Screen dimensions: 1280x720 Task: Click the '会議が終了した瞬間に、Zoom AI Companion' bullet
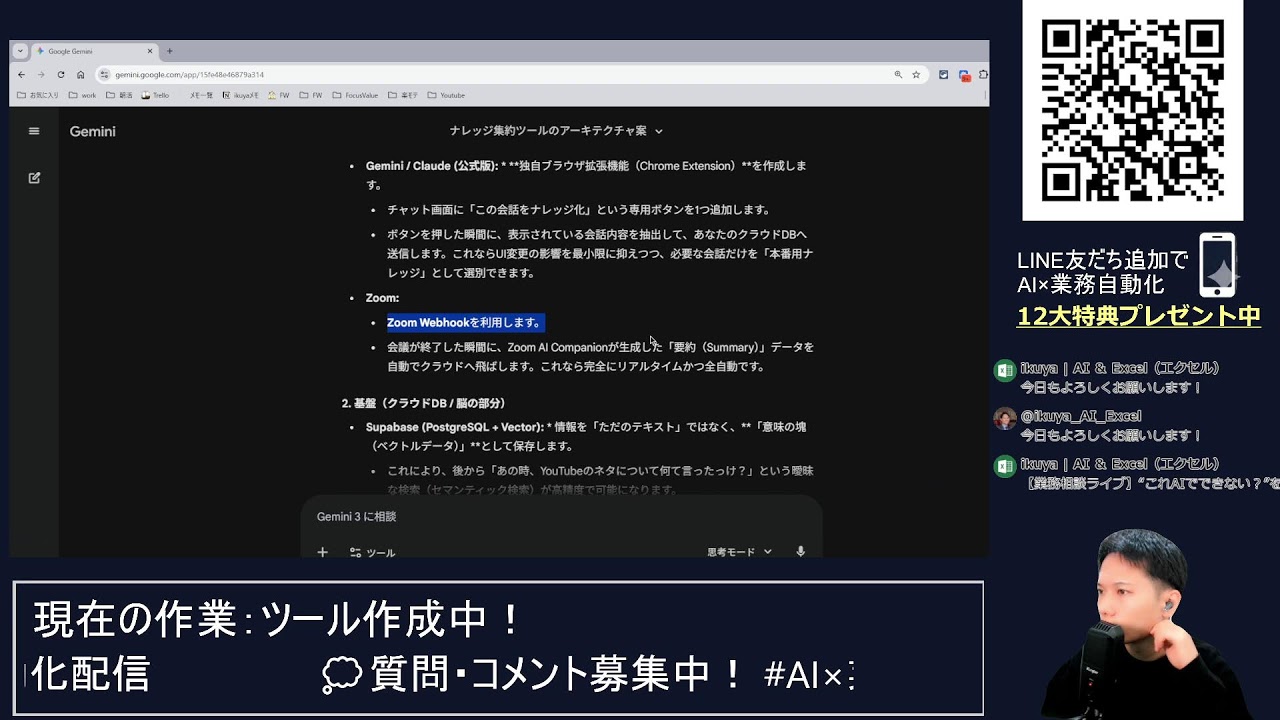[x=600, y=357]
